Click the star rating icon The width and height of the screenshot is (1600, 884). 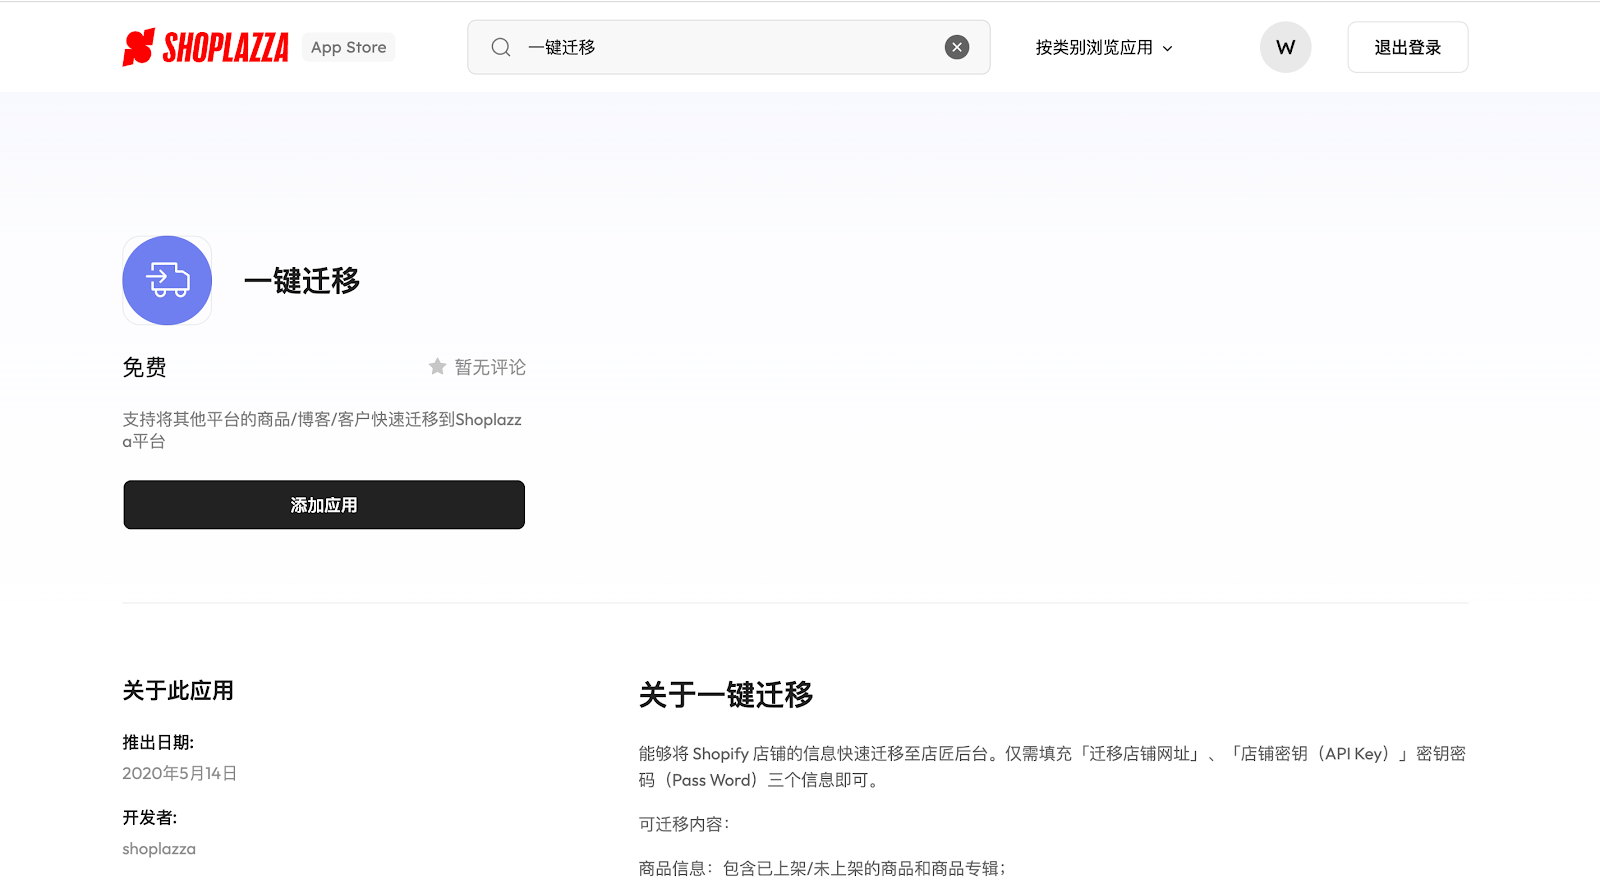tap(437, 367)
